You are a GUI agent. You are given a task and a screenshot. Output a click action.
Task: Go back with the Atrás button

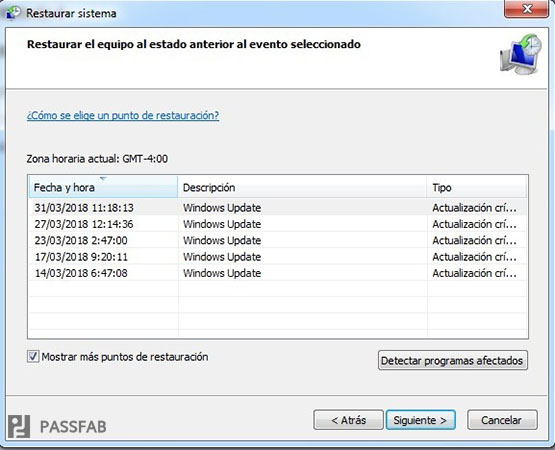point(348,420)
